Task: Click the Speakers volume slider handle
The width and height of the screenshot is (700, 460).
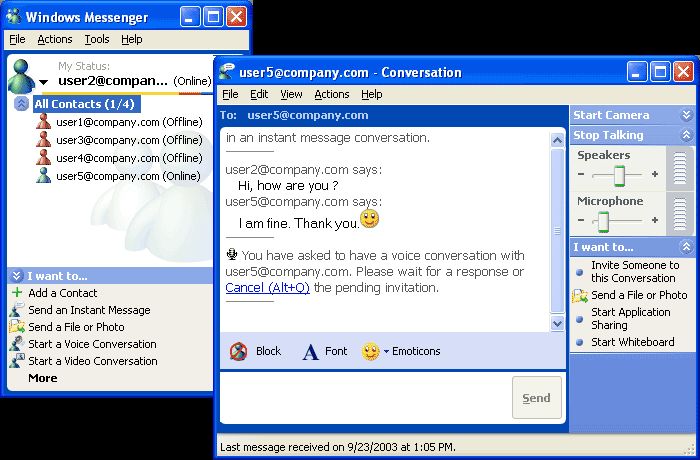Action: 619,175
